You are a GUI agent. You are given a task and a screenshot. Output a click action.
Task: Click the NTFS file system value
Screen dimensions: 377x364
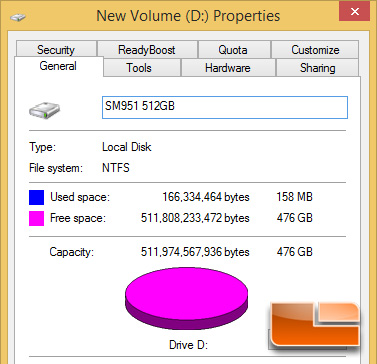pyautogui.click(x=116, y=167)
